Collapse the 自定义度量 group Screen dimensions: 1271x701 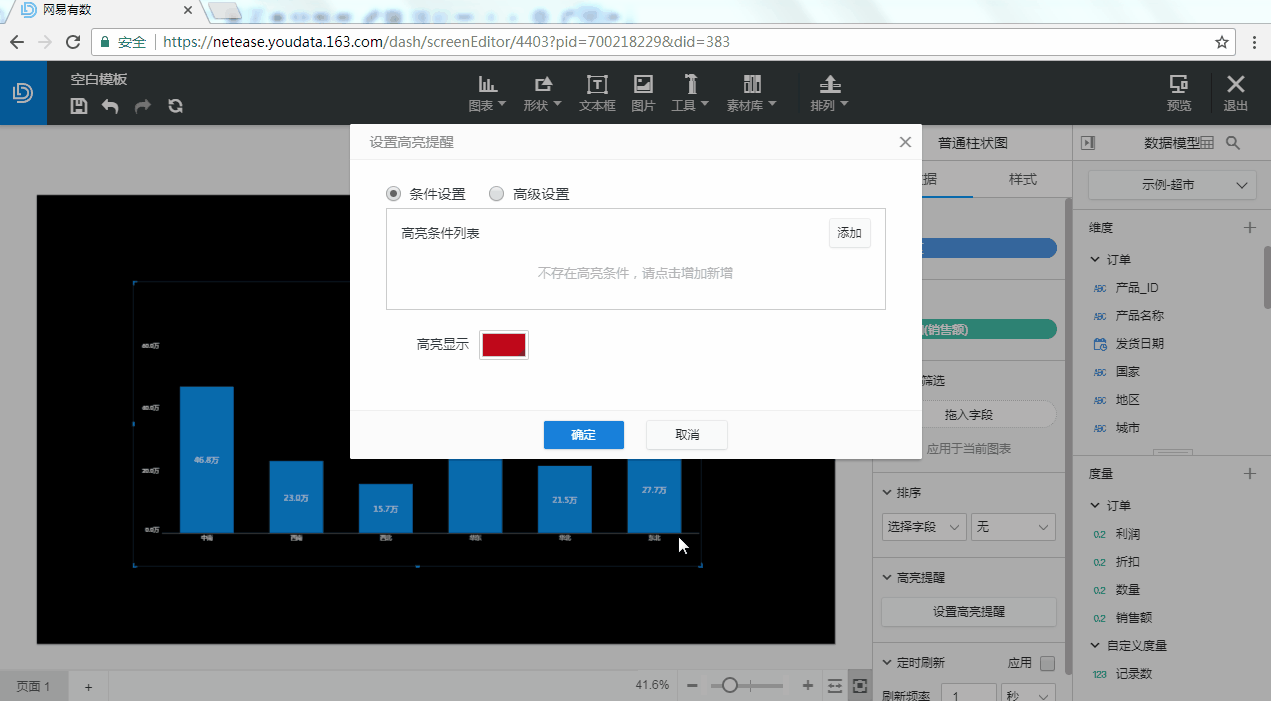pyautogui.click(x=1095, y=645)
